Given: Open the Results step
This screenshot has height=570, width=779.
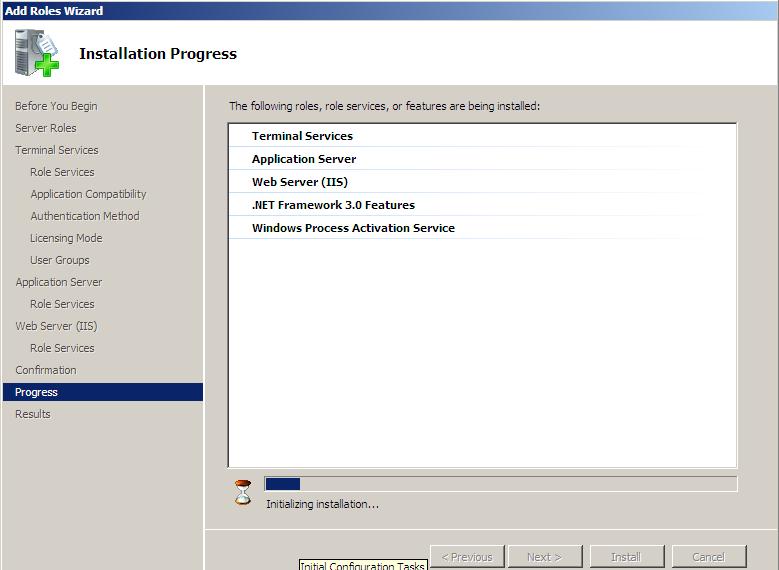Looking at the screenshot, I should pyautogui.click(x=33, y=413).
